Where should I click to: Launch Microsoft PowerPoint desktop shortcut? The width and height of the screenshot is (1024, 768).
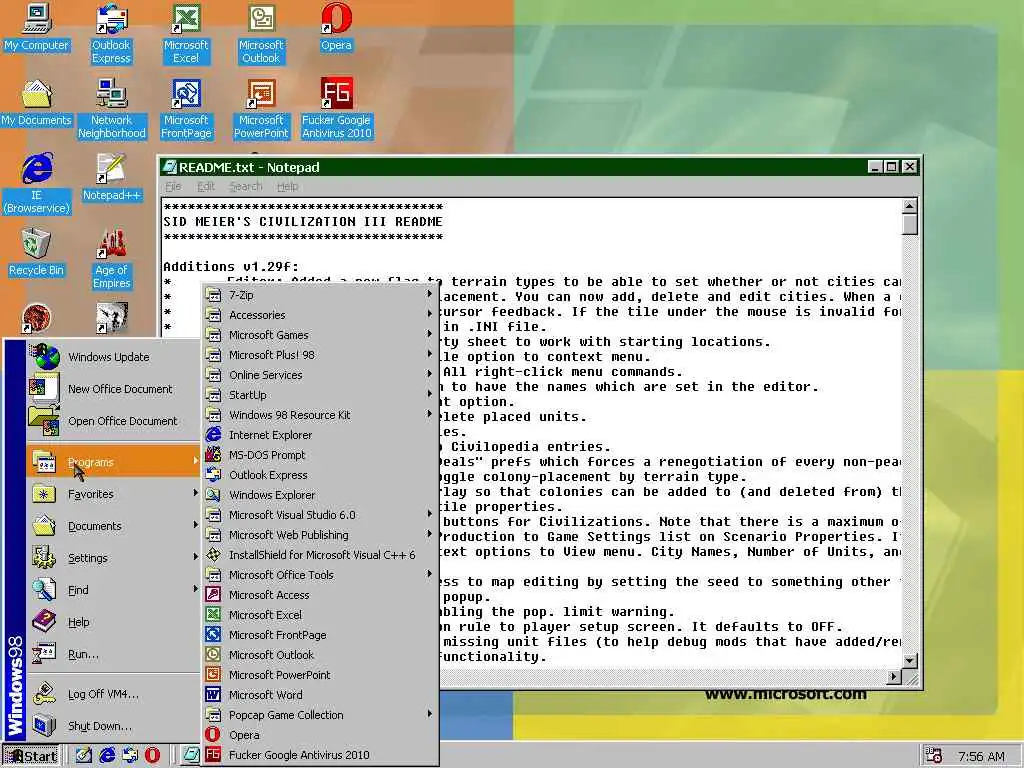(x=261, y=109)
